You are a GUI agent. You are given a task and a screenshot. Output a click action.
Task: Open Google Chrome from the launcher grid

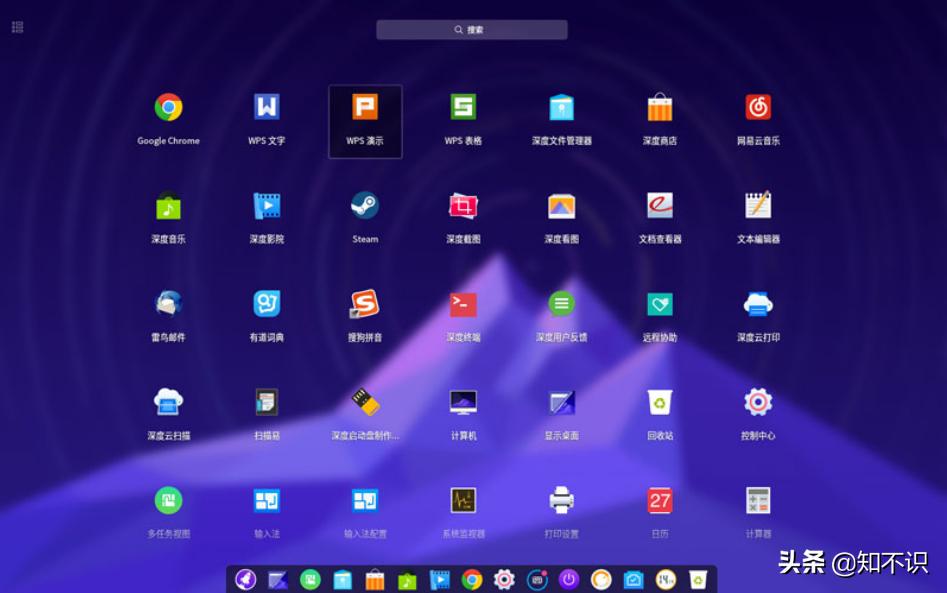tap(168, 108)
